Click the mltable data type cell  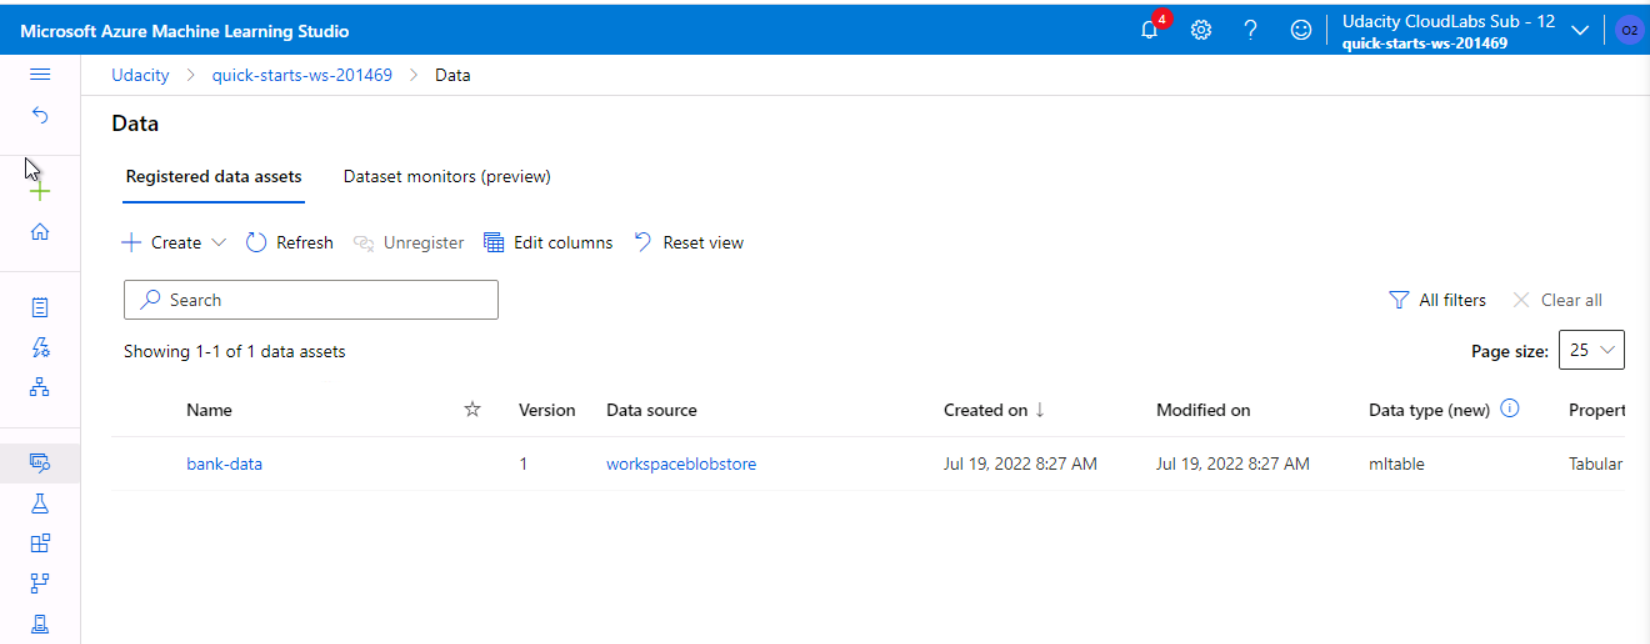[x=1396, y=464]
